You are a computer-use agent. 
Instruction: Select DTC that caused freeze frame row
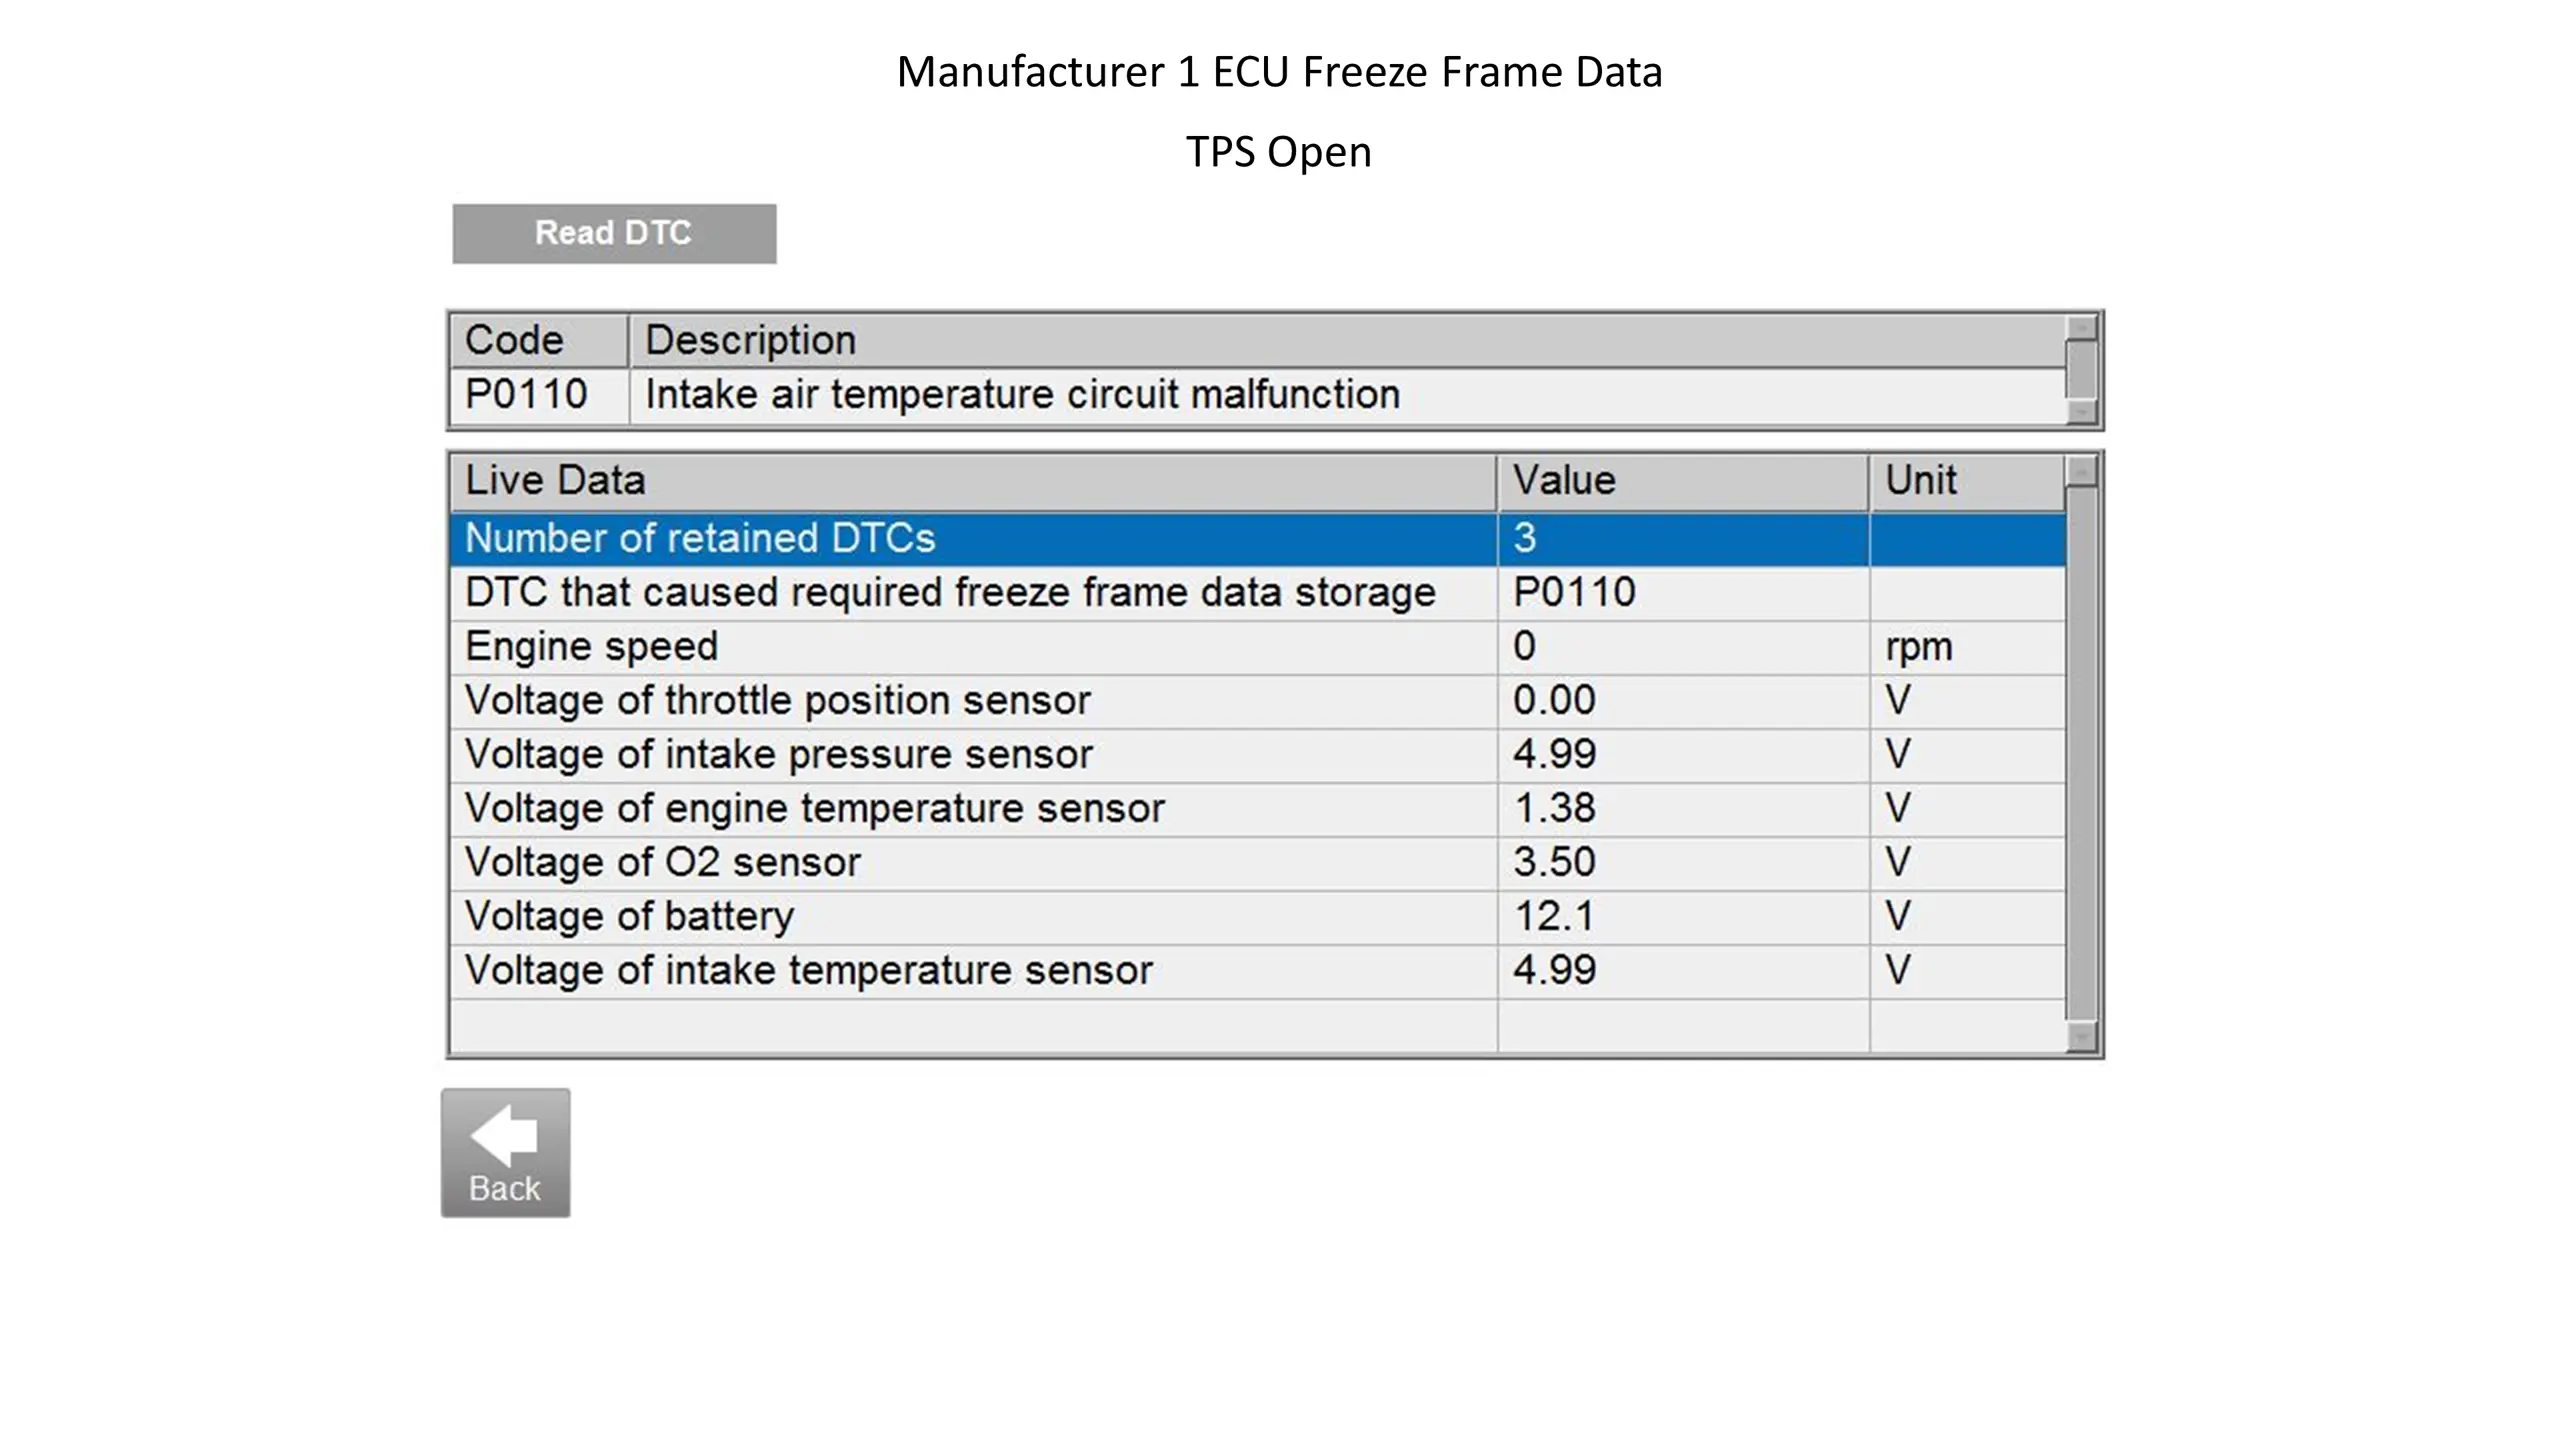(x=1257, y=593)
